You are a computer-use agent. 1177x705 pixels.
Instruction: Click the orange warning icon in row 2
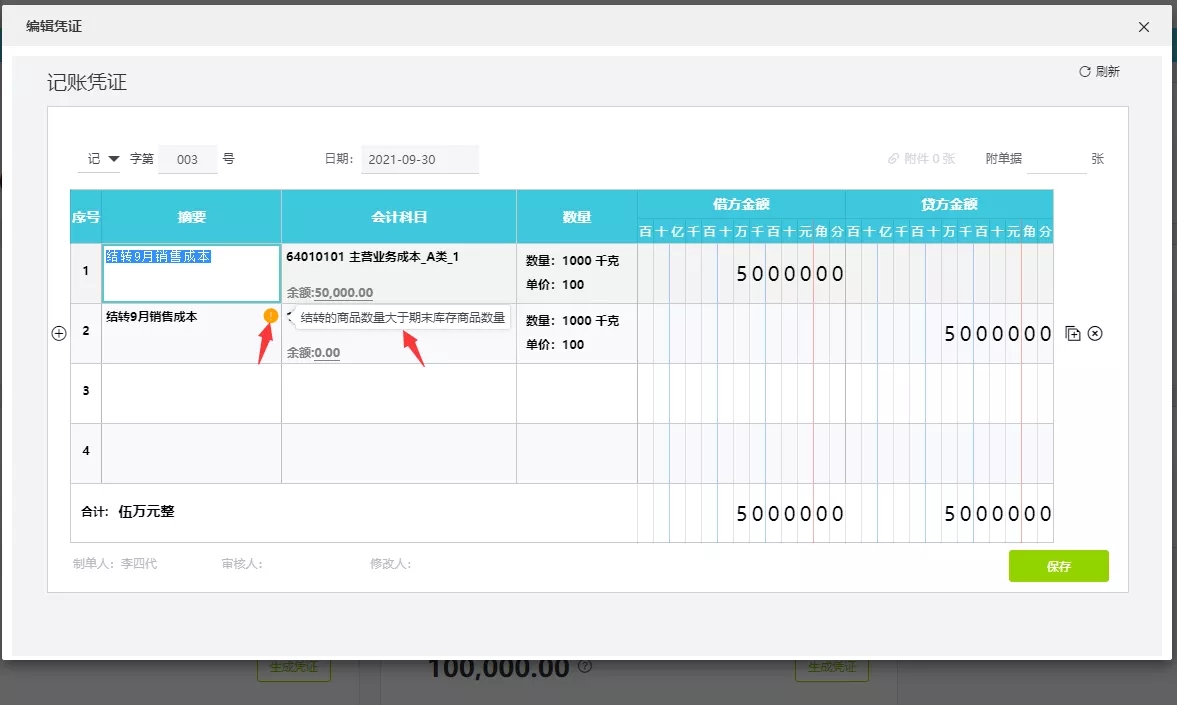click(270, 316)
